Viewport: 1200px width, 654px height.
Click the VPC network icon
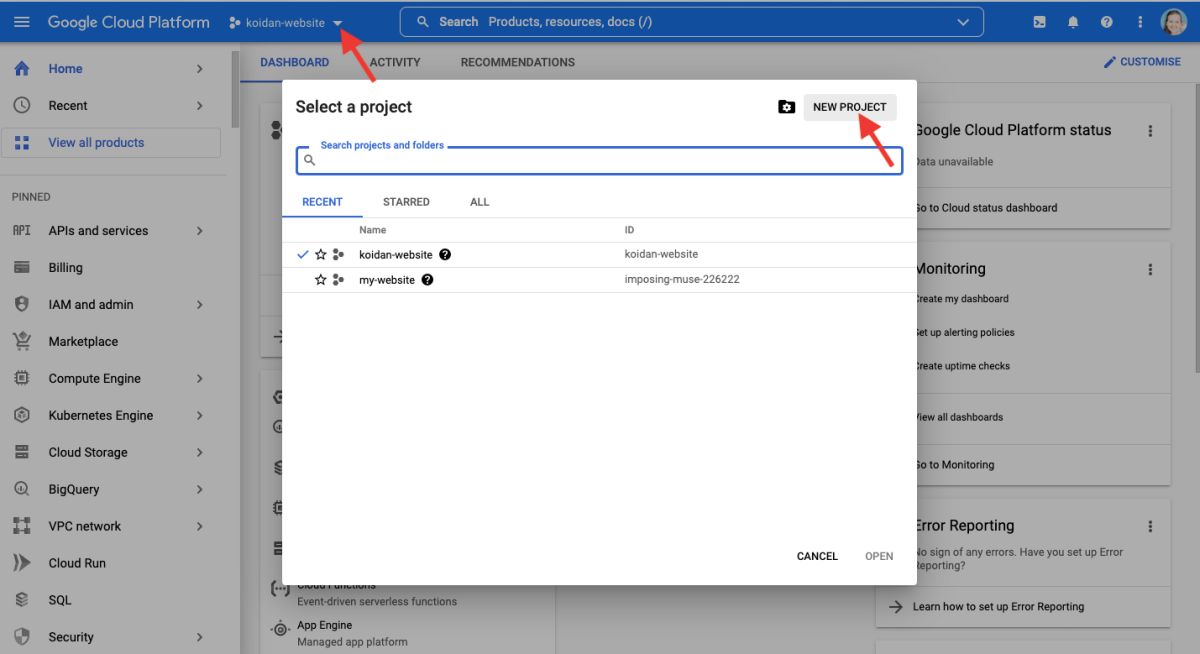22,527
